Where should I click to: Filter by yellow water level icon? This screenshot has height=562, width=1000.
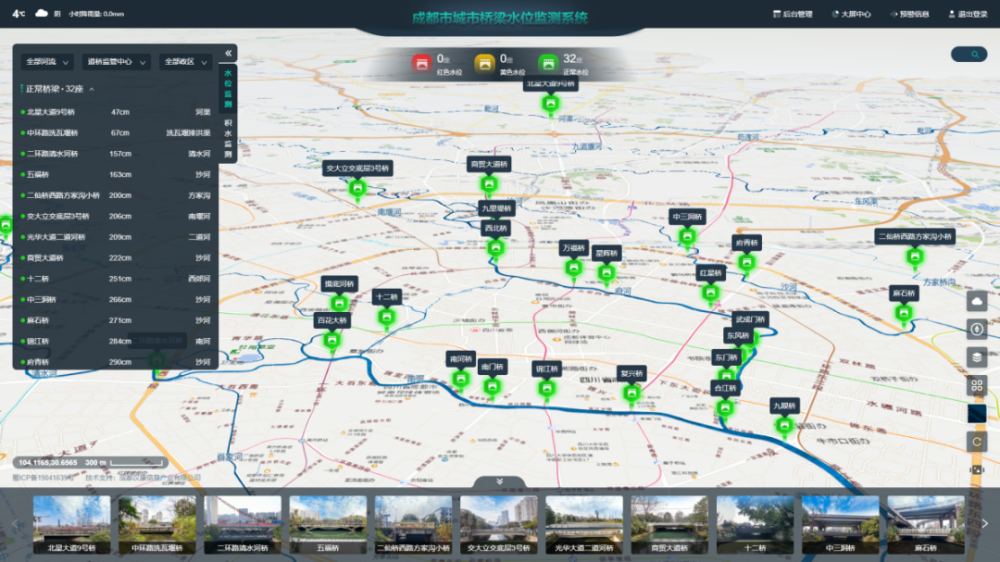pyautogui.click(x=485, y=63)
